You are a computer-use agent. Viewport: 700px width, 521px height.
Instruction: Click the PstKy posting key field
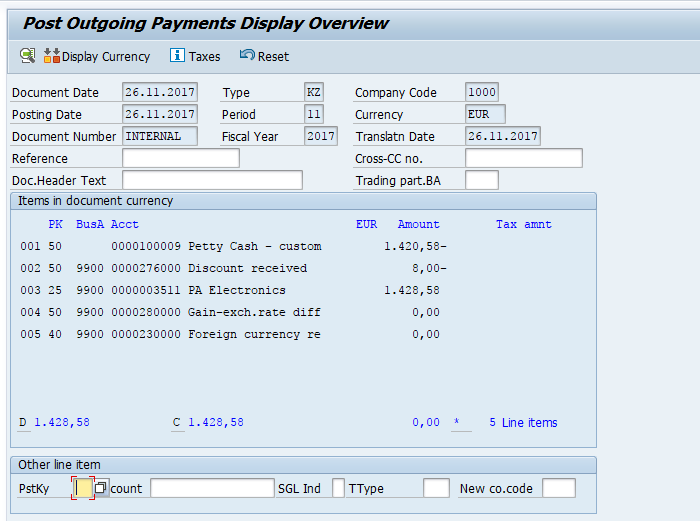click(x=84, y=488)
